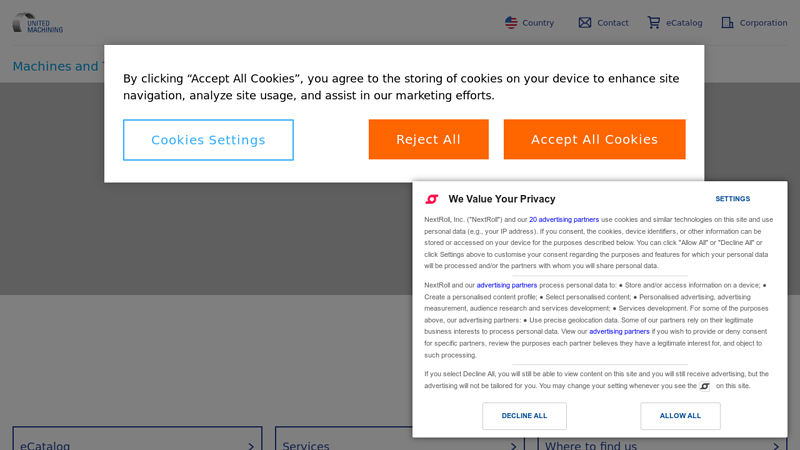The height and width of the screenshot is (450, 800).
Task: Reject all cookies
Action: [x=428, y=140]
